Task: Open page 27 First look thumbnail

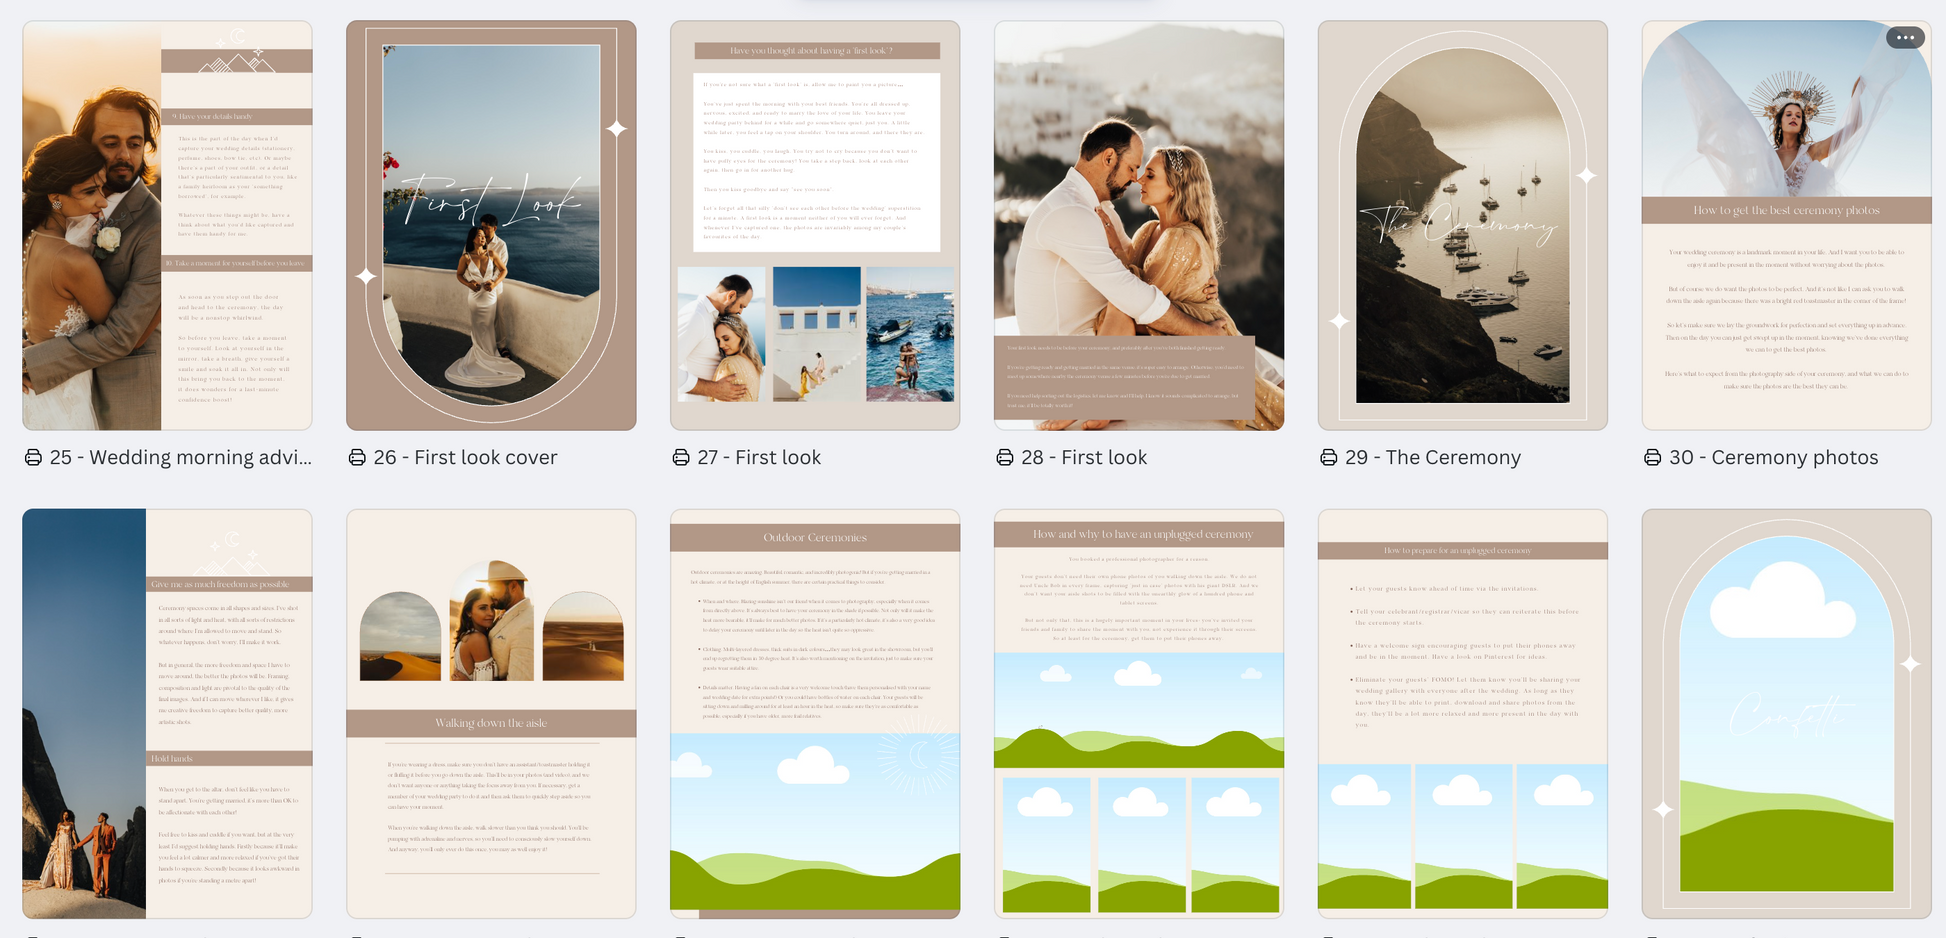Action: (x=815, y=225)
